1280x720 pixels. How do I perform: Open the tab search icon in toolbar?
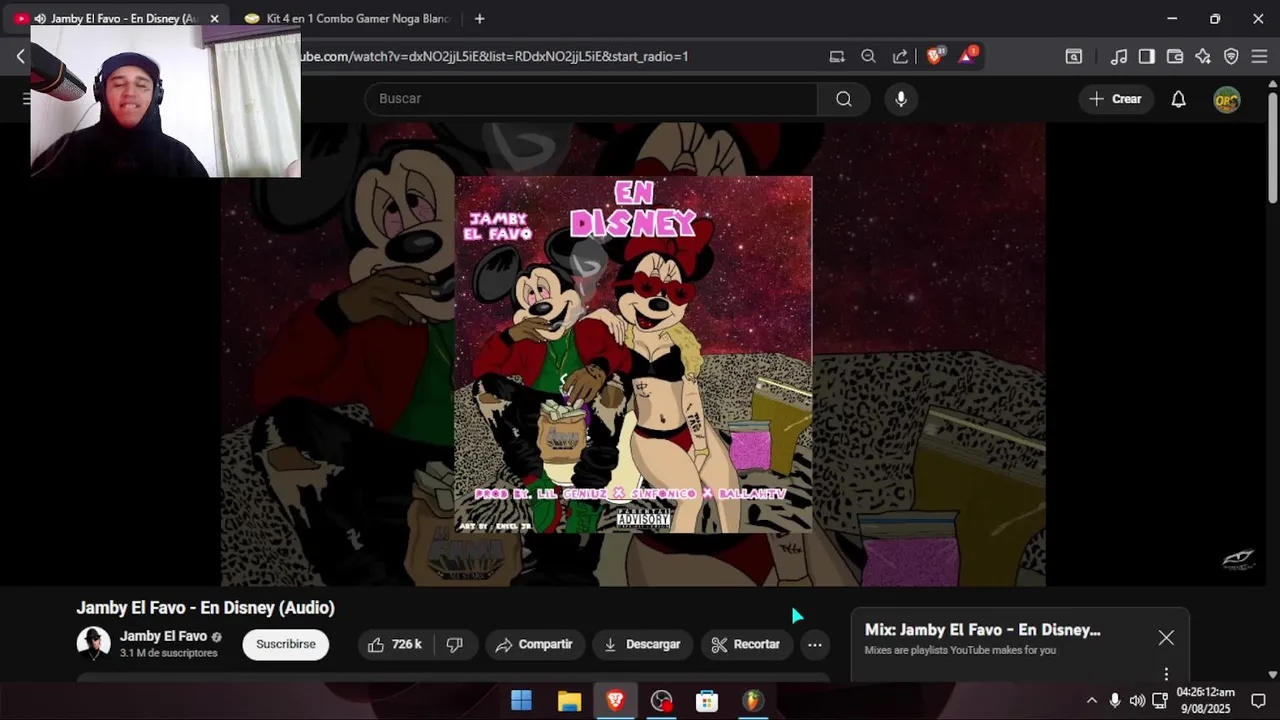coord(1073,57)
